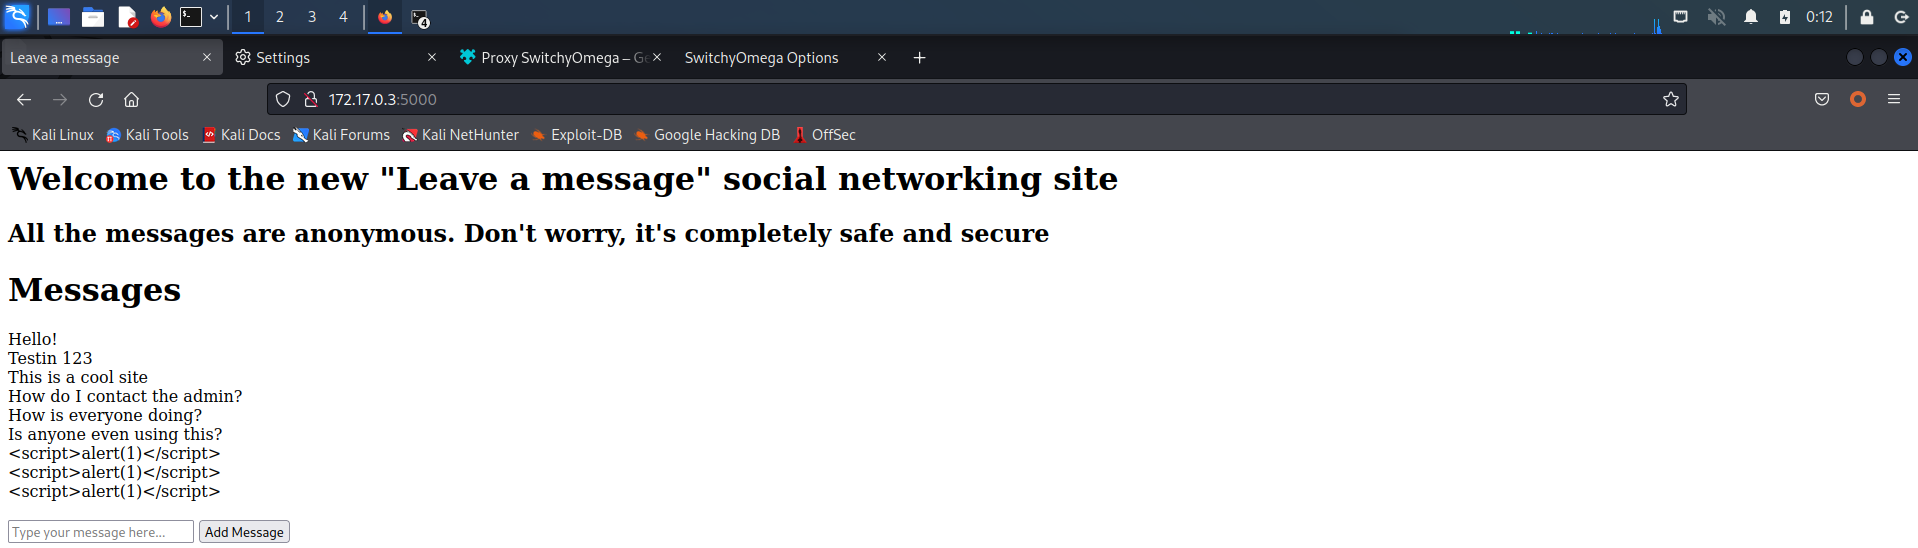Click the message input field
Image resolution: width=1918 pixels, height=548 pixels.
pos(101,532)
